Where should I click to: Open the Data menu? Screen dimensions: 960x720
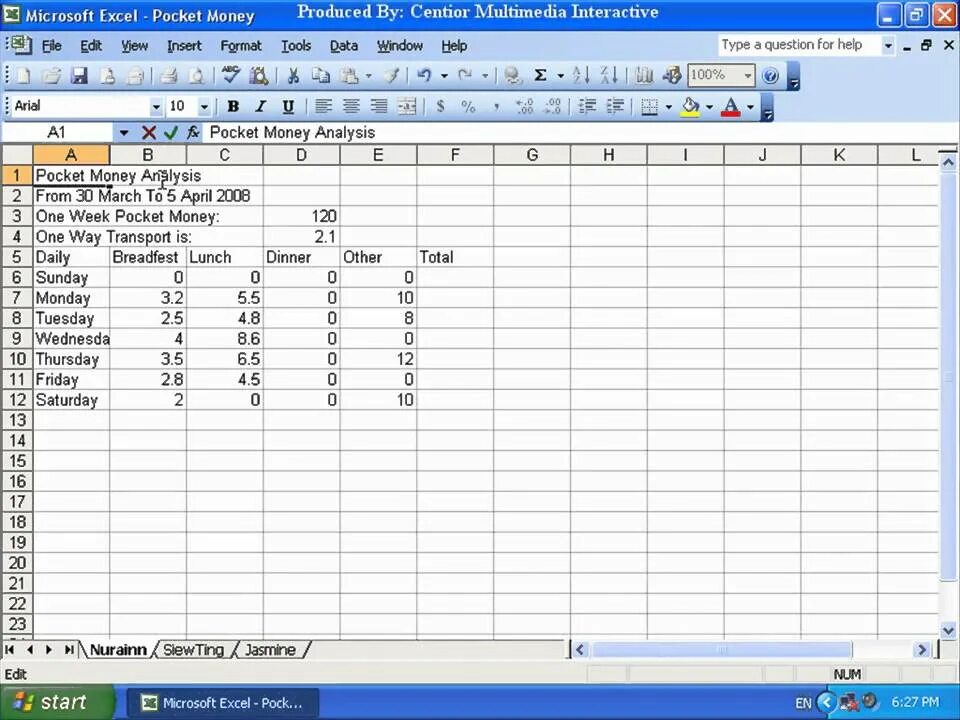point(343,46)
